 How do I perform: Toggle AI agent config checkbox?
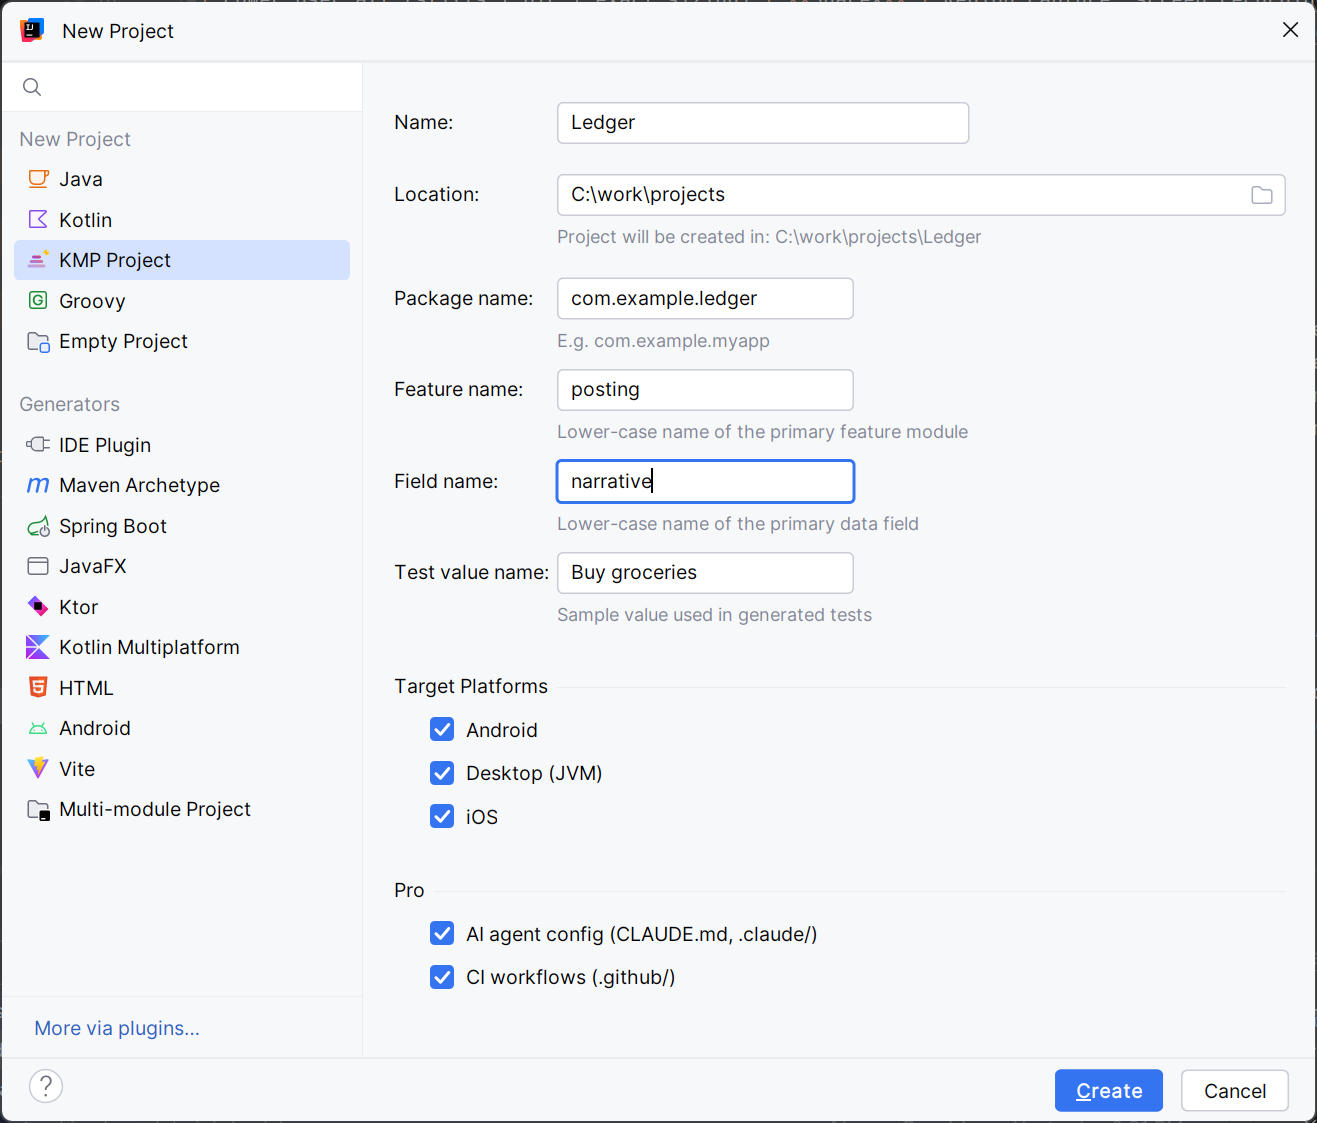click(x=442, y=934)
